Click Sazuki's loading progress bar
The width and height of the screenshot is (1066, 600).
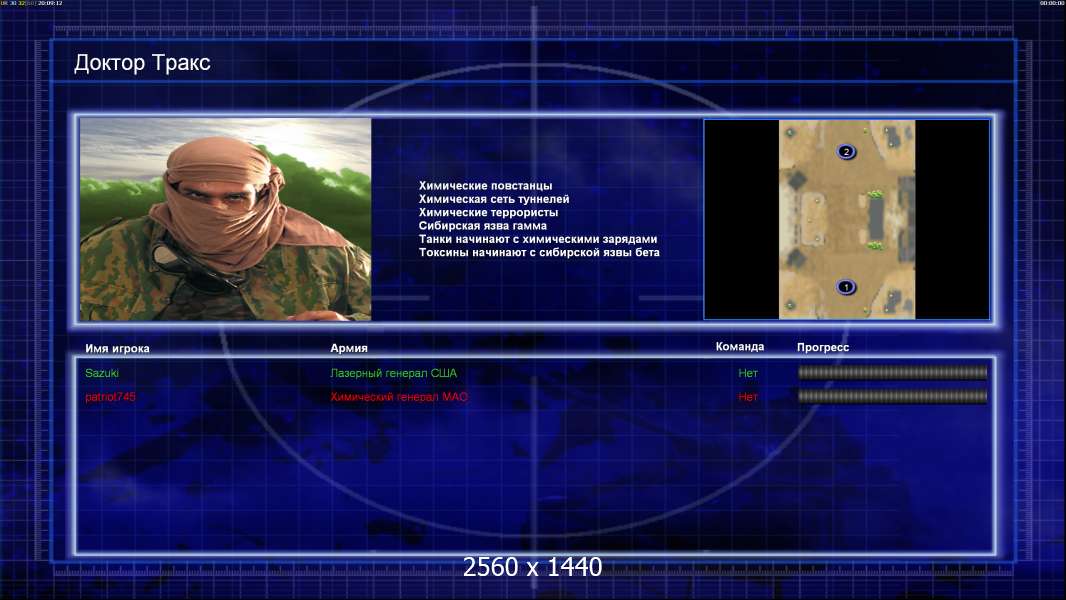(892, 372)
